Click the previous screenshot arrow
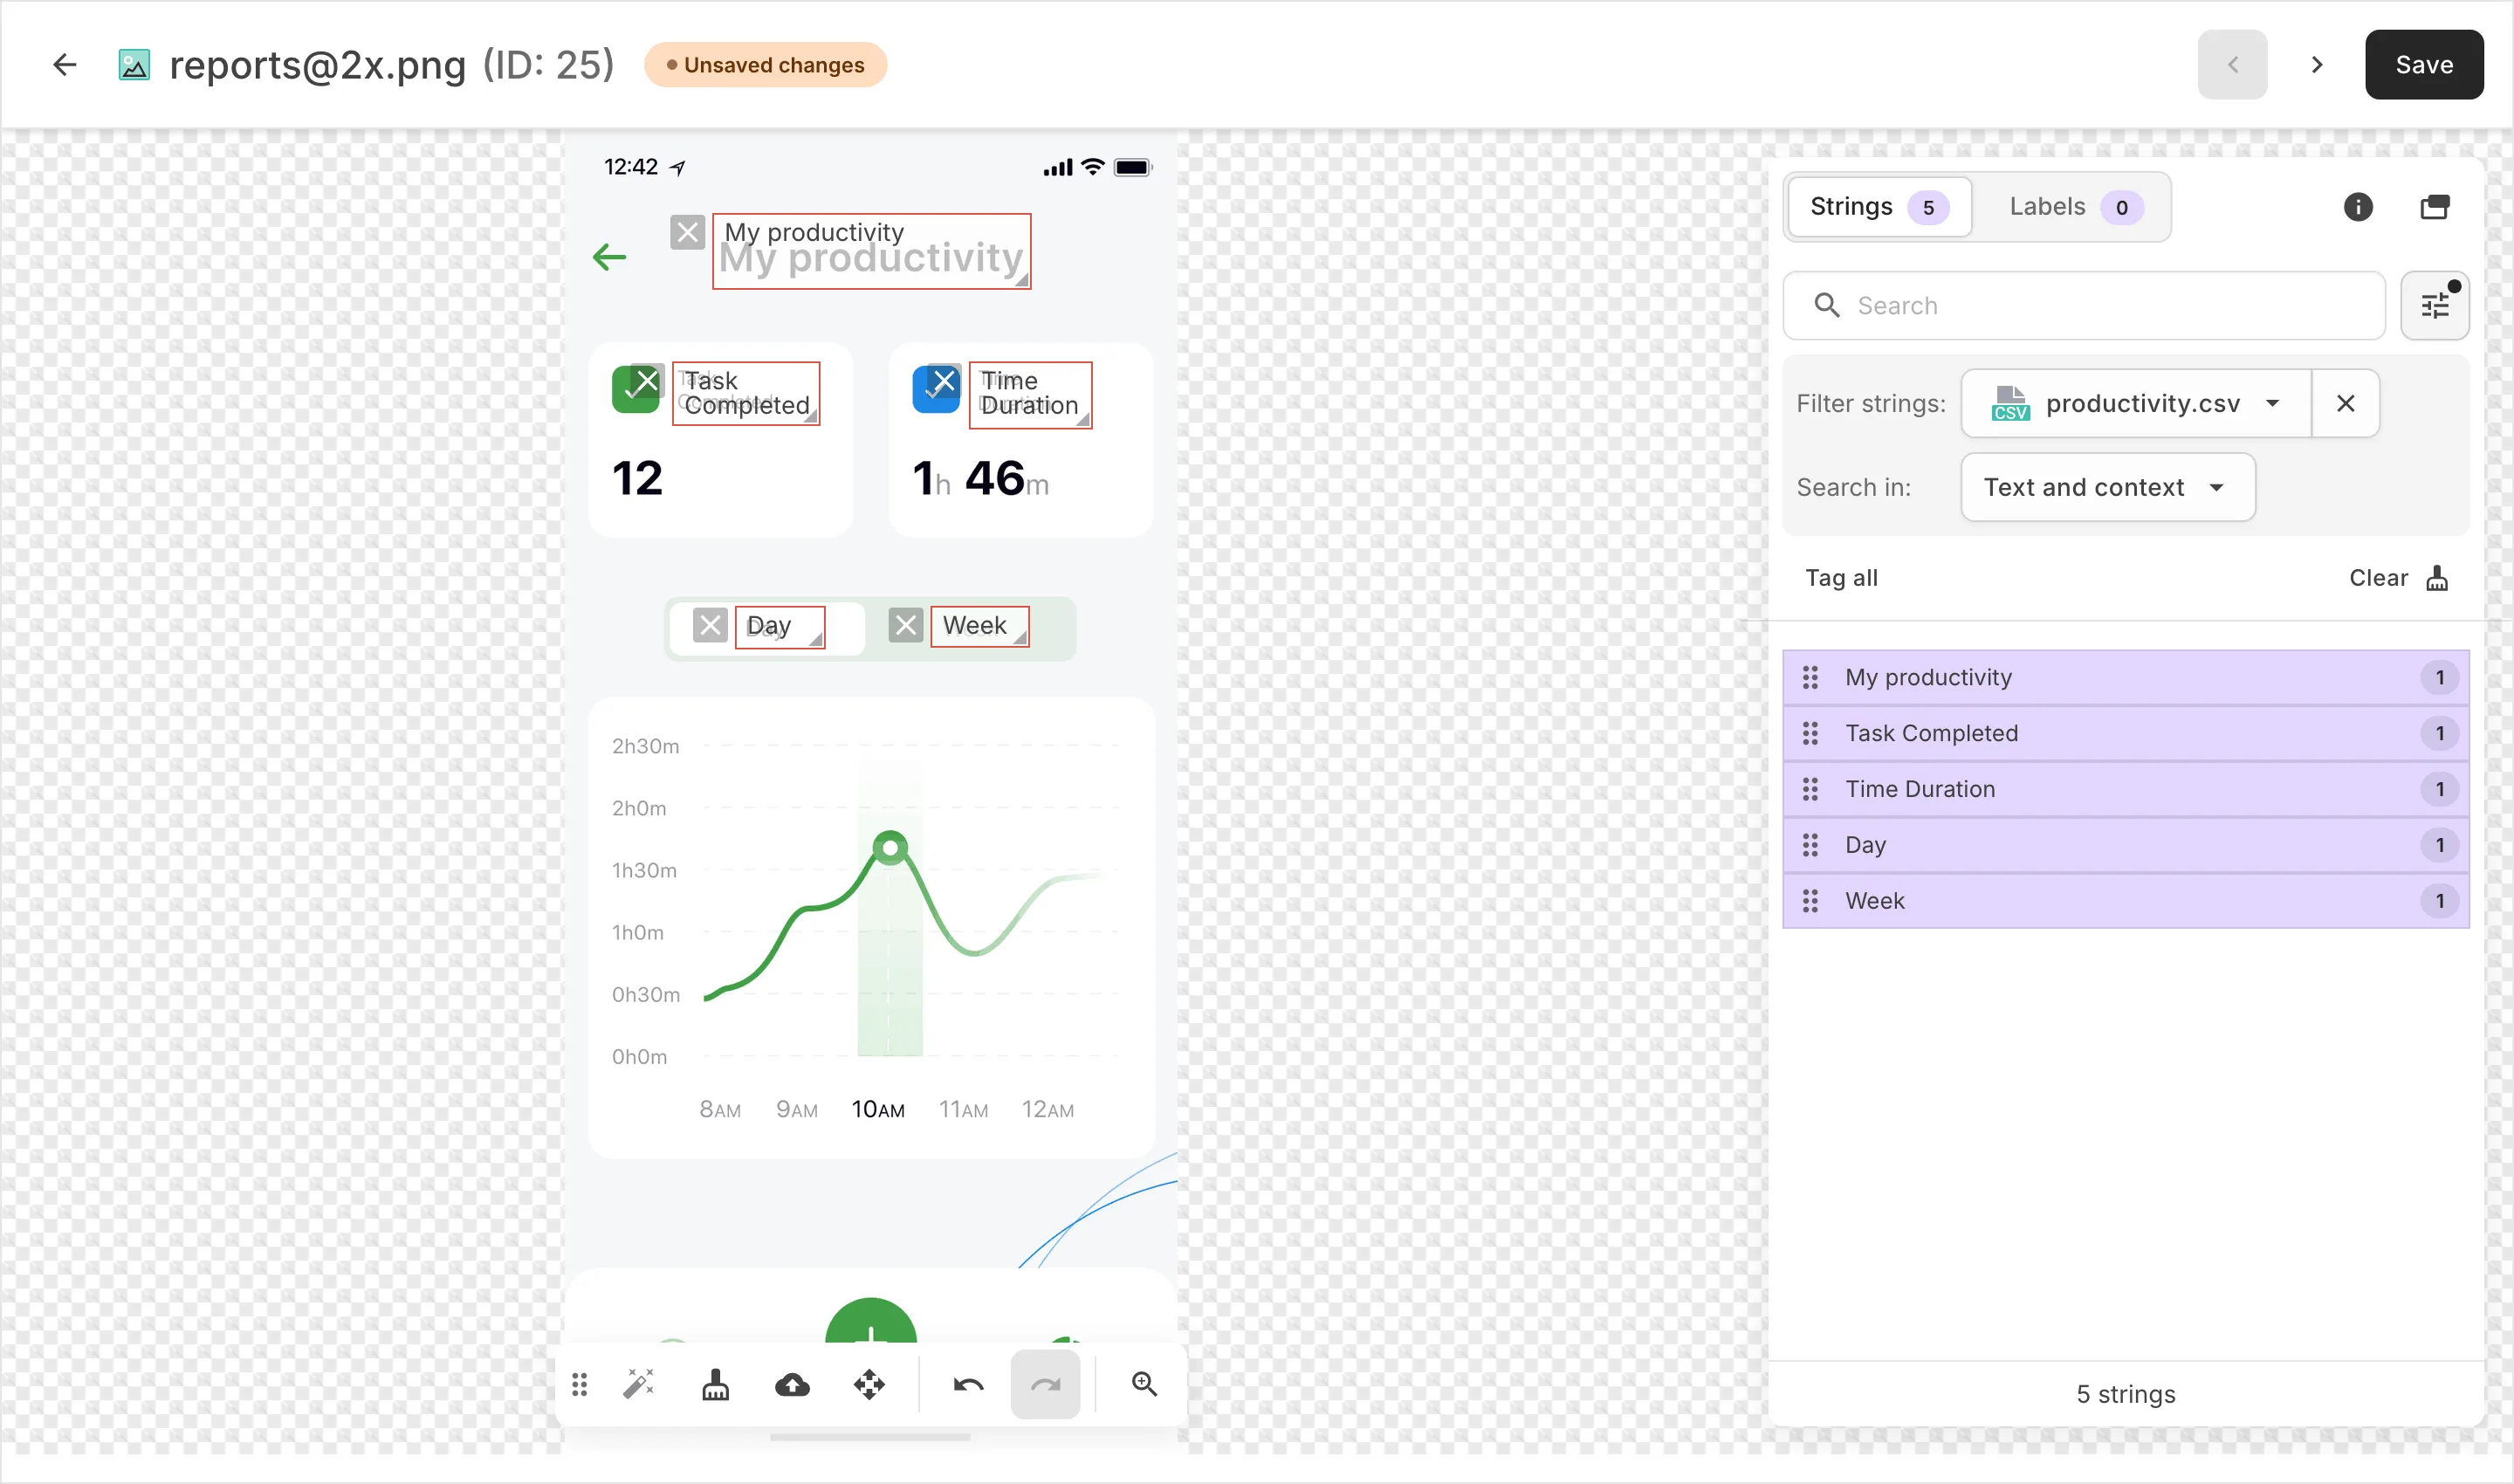Screen dimensions: 2514x1484 click(x=2232, y=65)
